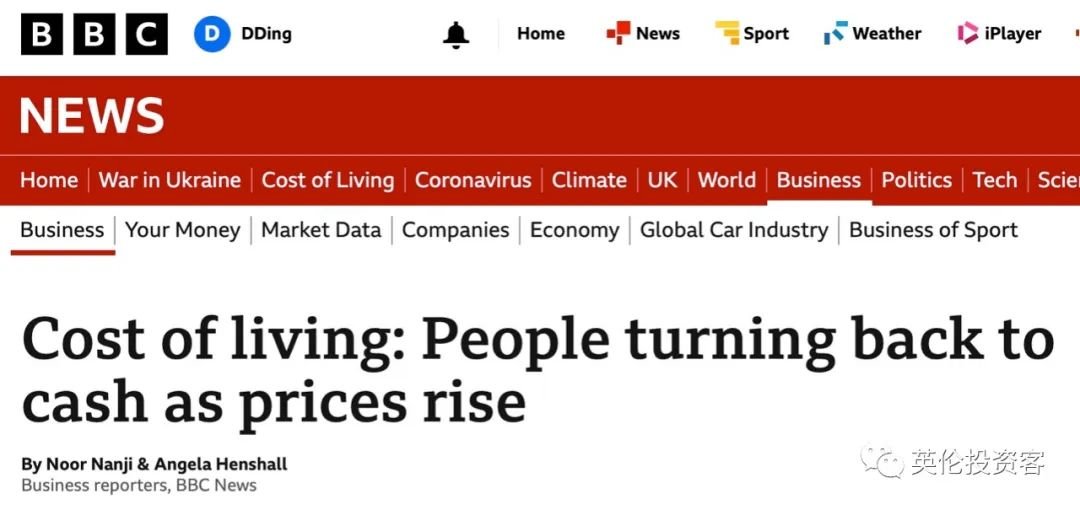Open the DDing account avatar
The image size is (1080, 510).
pos(212,34)
